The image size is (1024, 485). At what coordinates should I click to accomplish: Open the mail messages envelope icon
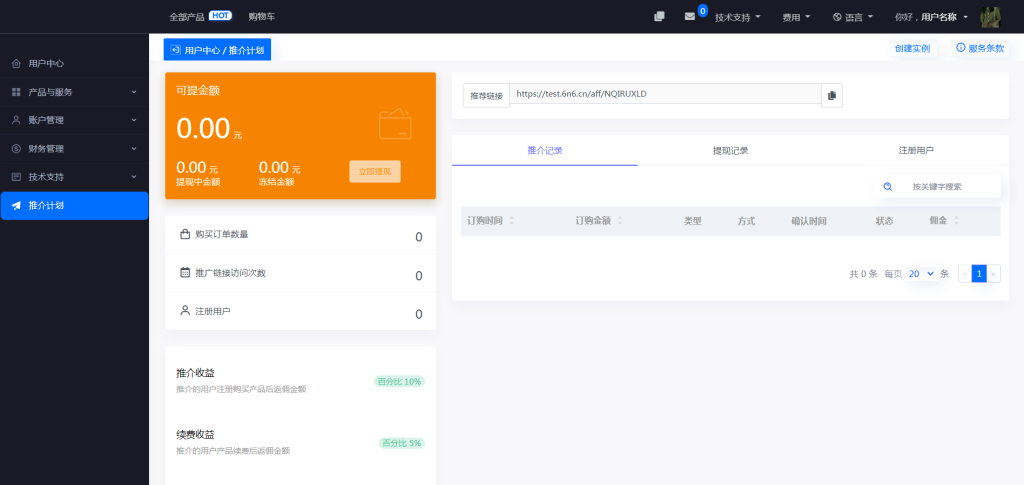[x=690, y=16]
